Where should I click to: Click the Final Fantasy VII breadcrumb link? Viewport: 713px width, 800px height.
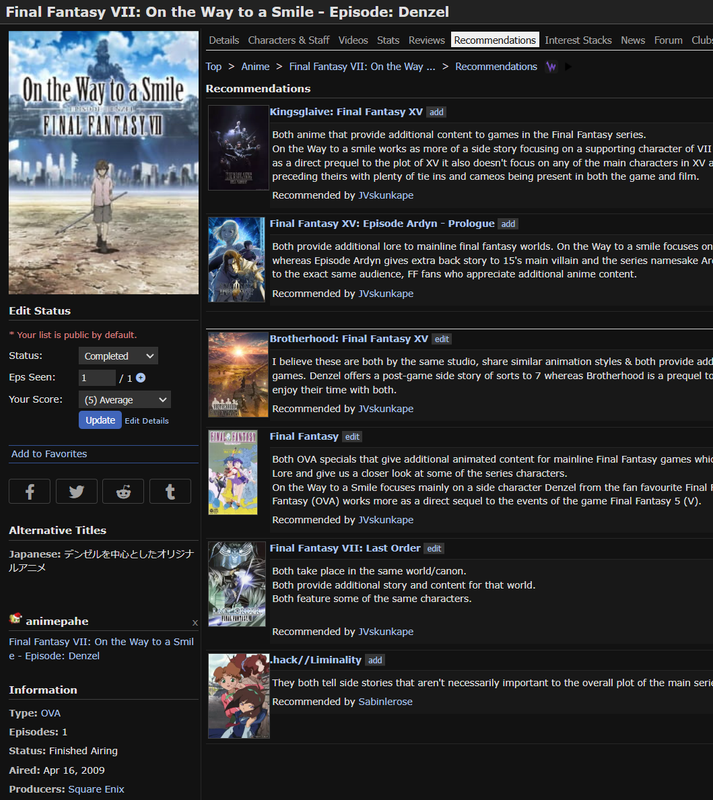coord(362,67)
